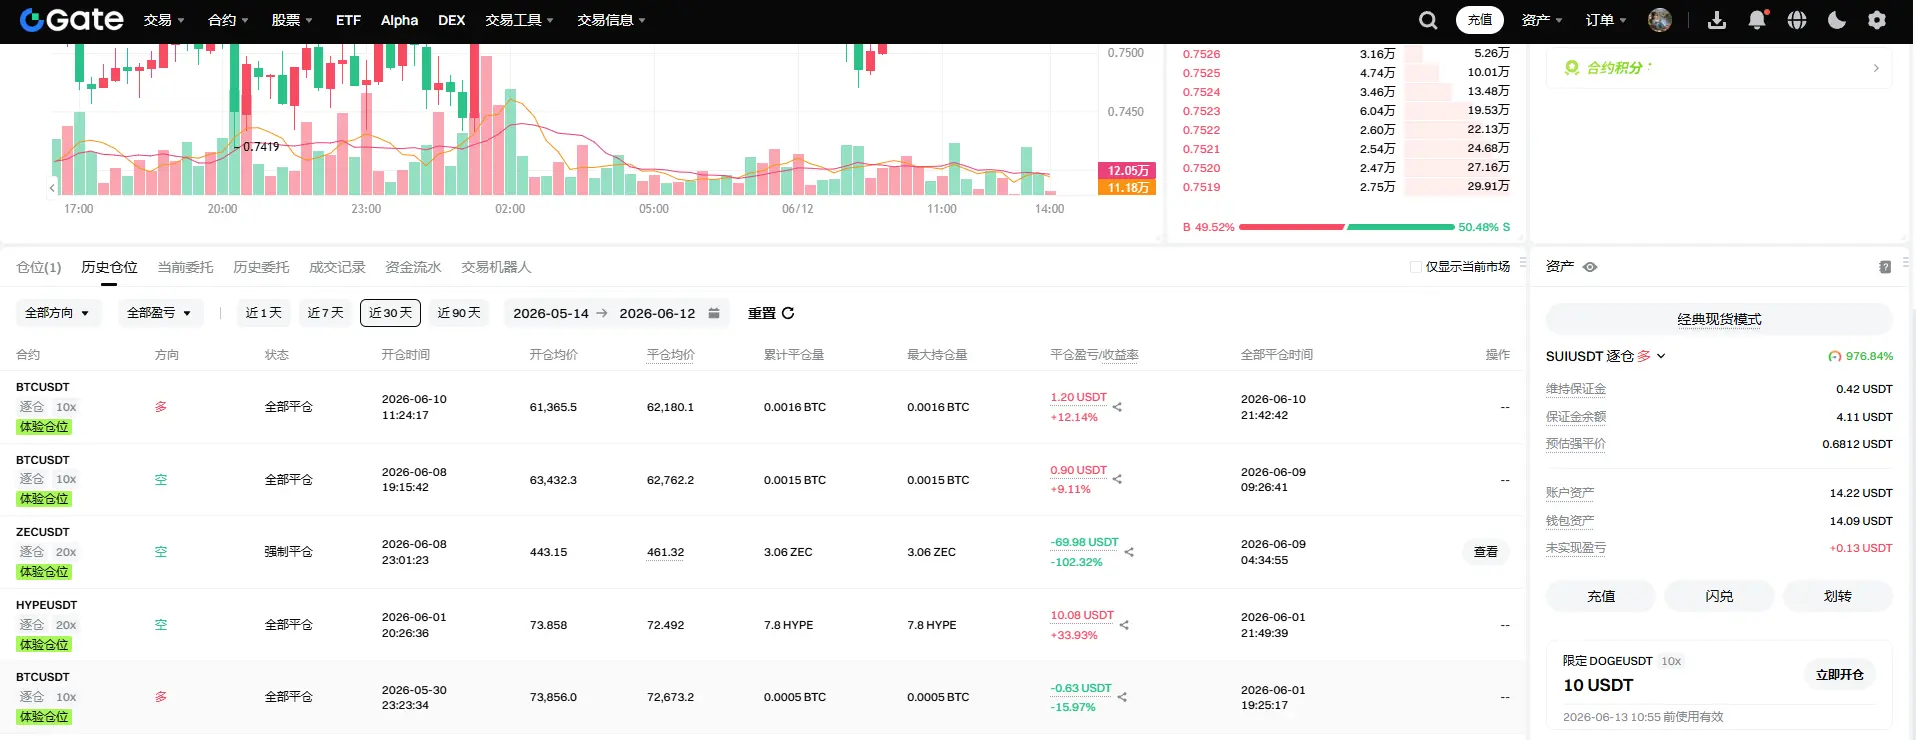Open the Alpha menu item
Image resolution: width=1916 pixels, height=740 pixels.
399,20
